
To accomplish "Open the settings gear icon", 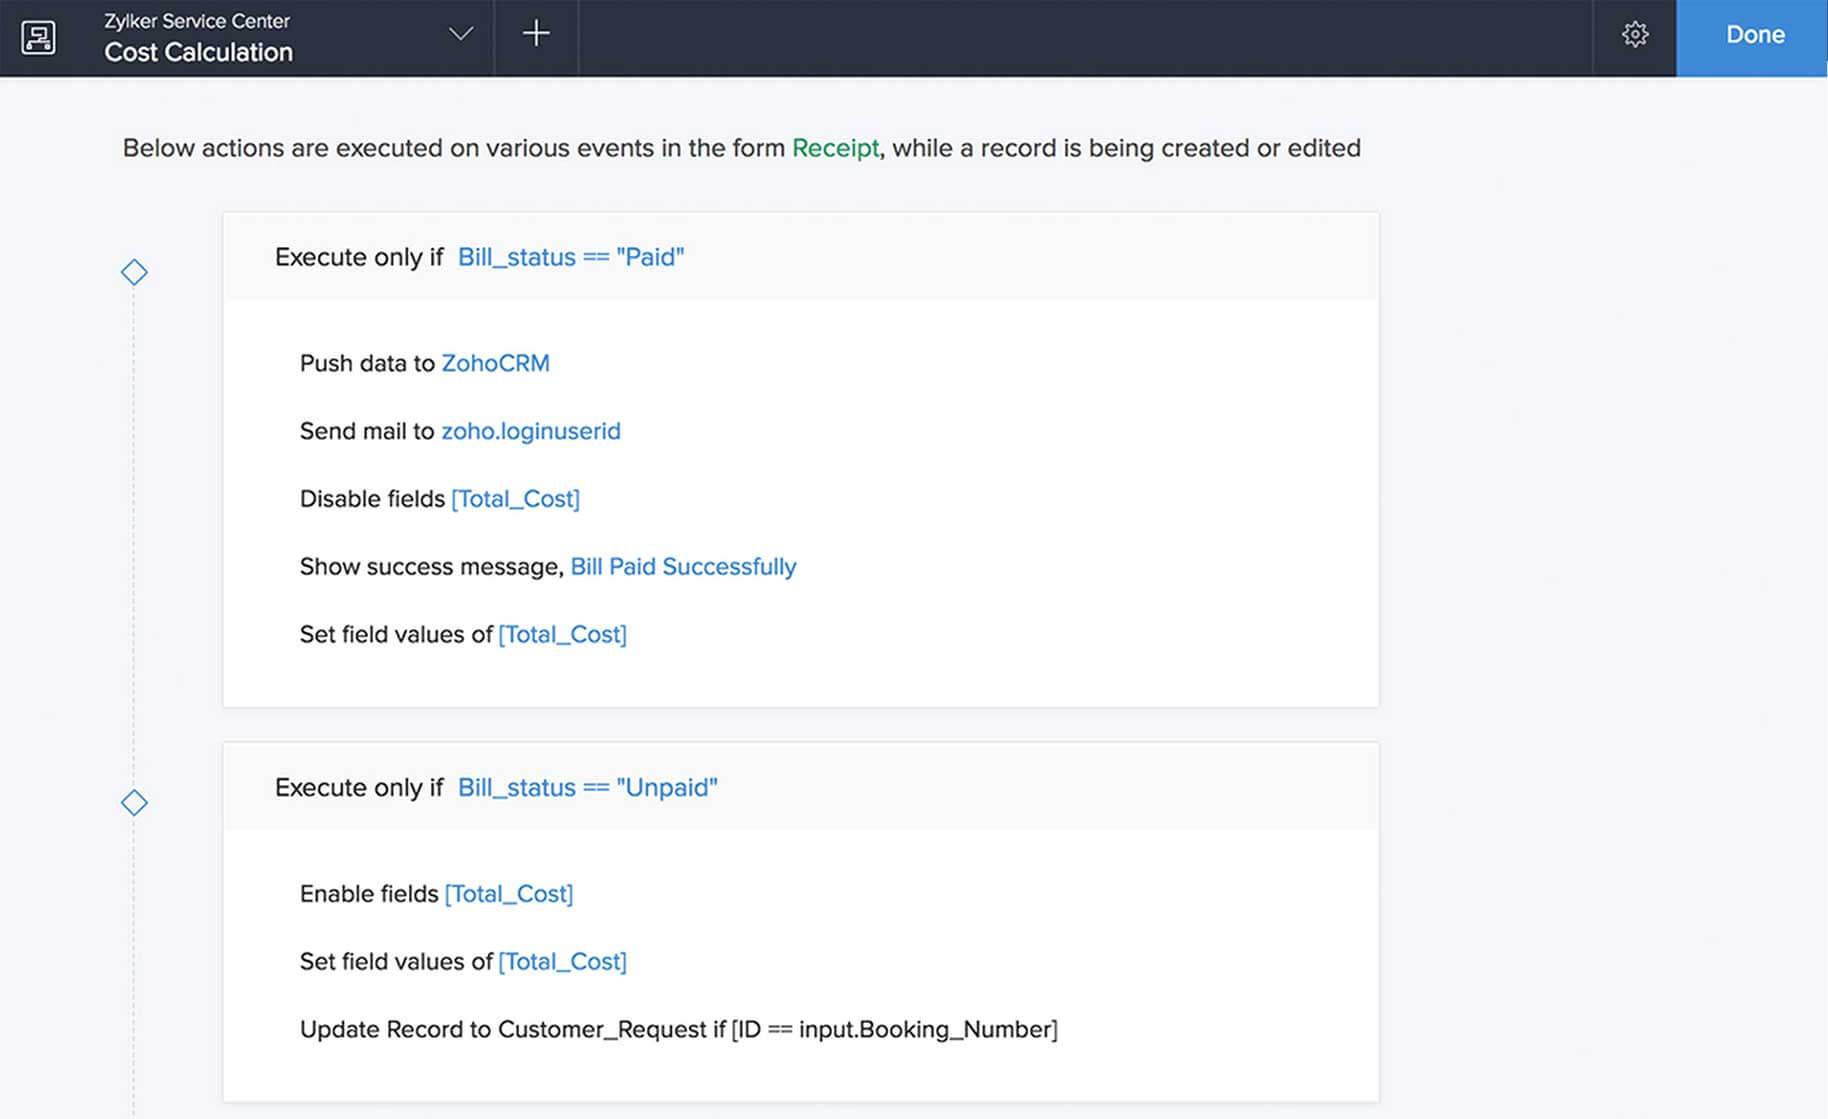I will pos(1634,35).
